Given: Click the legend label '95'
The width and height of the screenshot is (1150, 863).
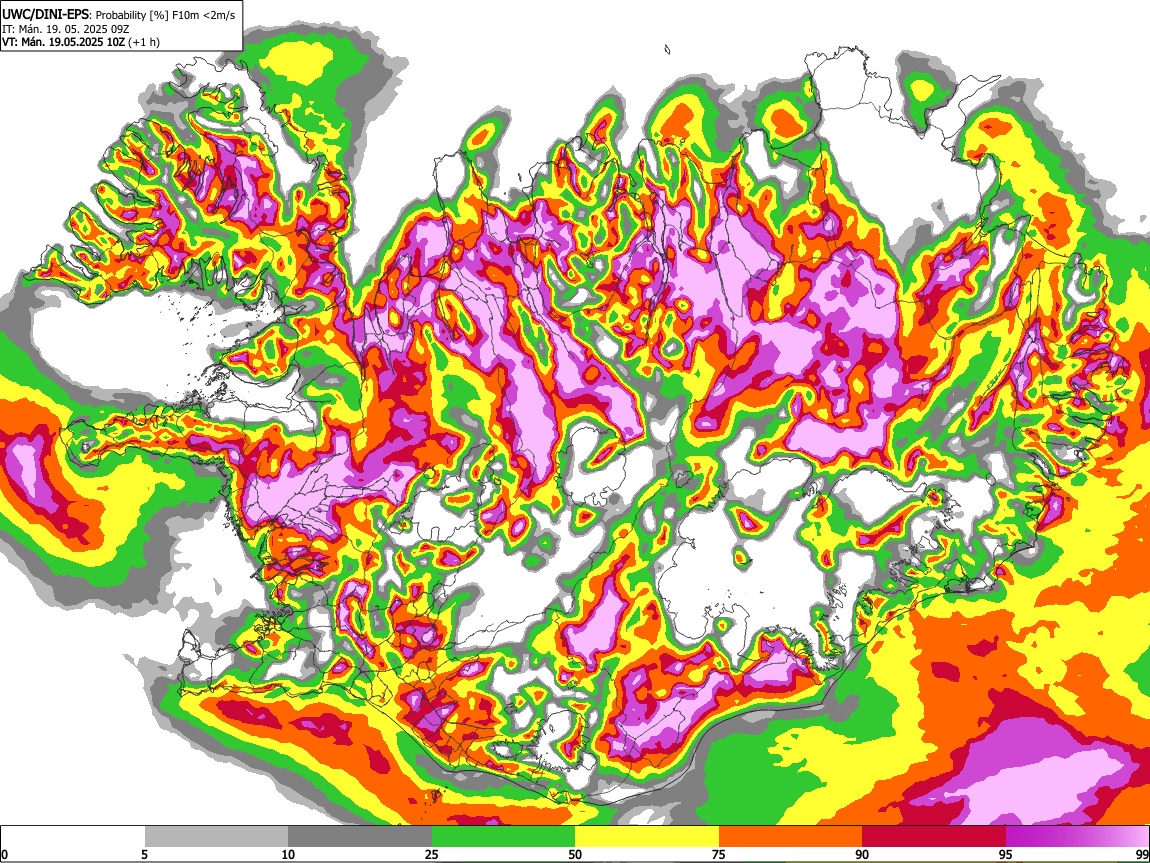Looking at the screenshot, I should (1006, 854).
